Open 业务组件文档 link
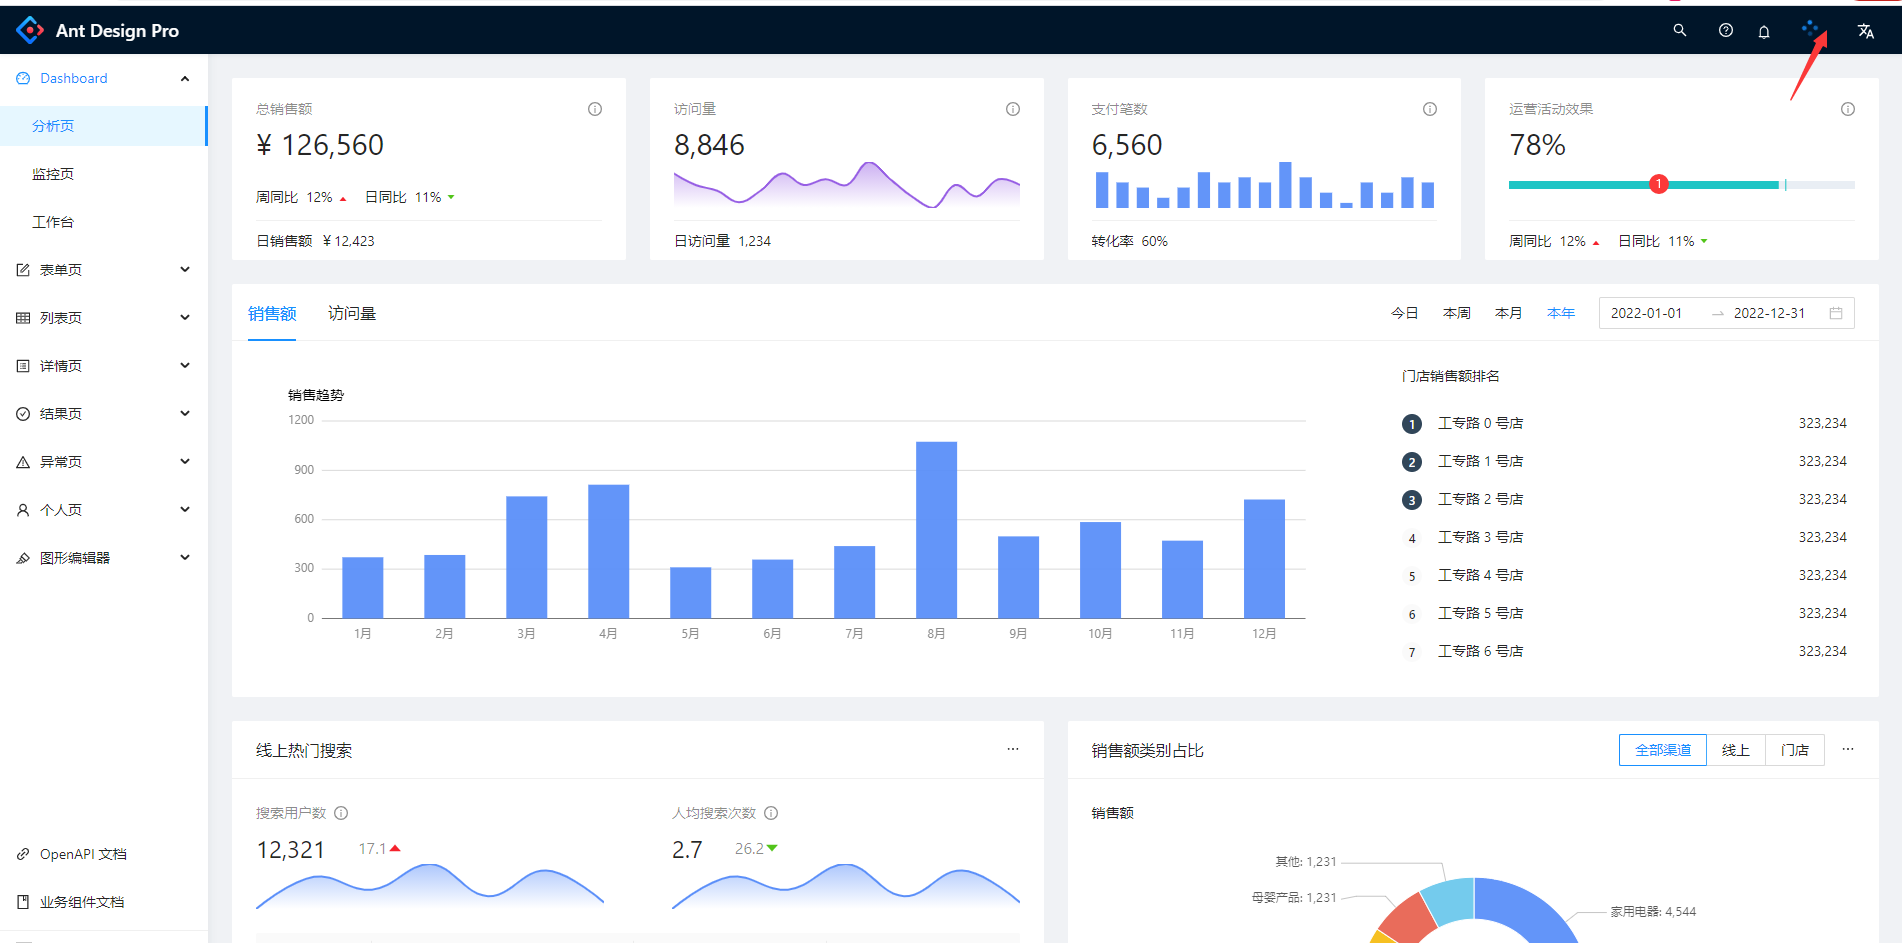The height and width of the screenshot is (943, 1902). (x=82, y=902)
